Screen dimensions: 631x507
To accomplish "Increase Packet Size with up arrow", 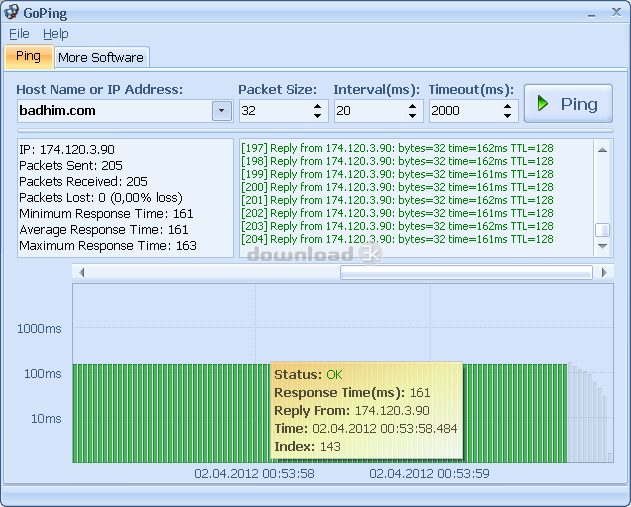I will click(318, 106).
